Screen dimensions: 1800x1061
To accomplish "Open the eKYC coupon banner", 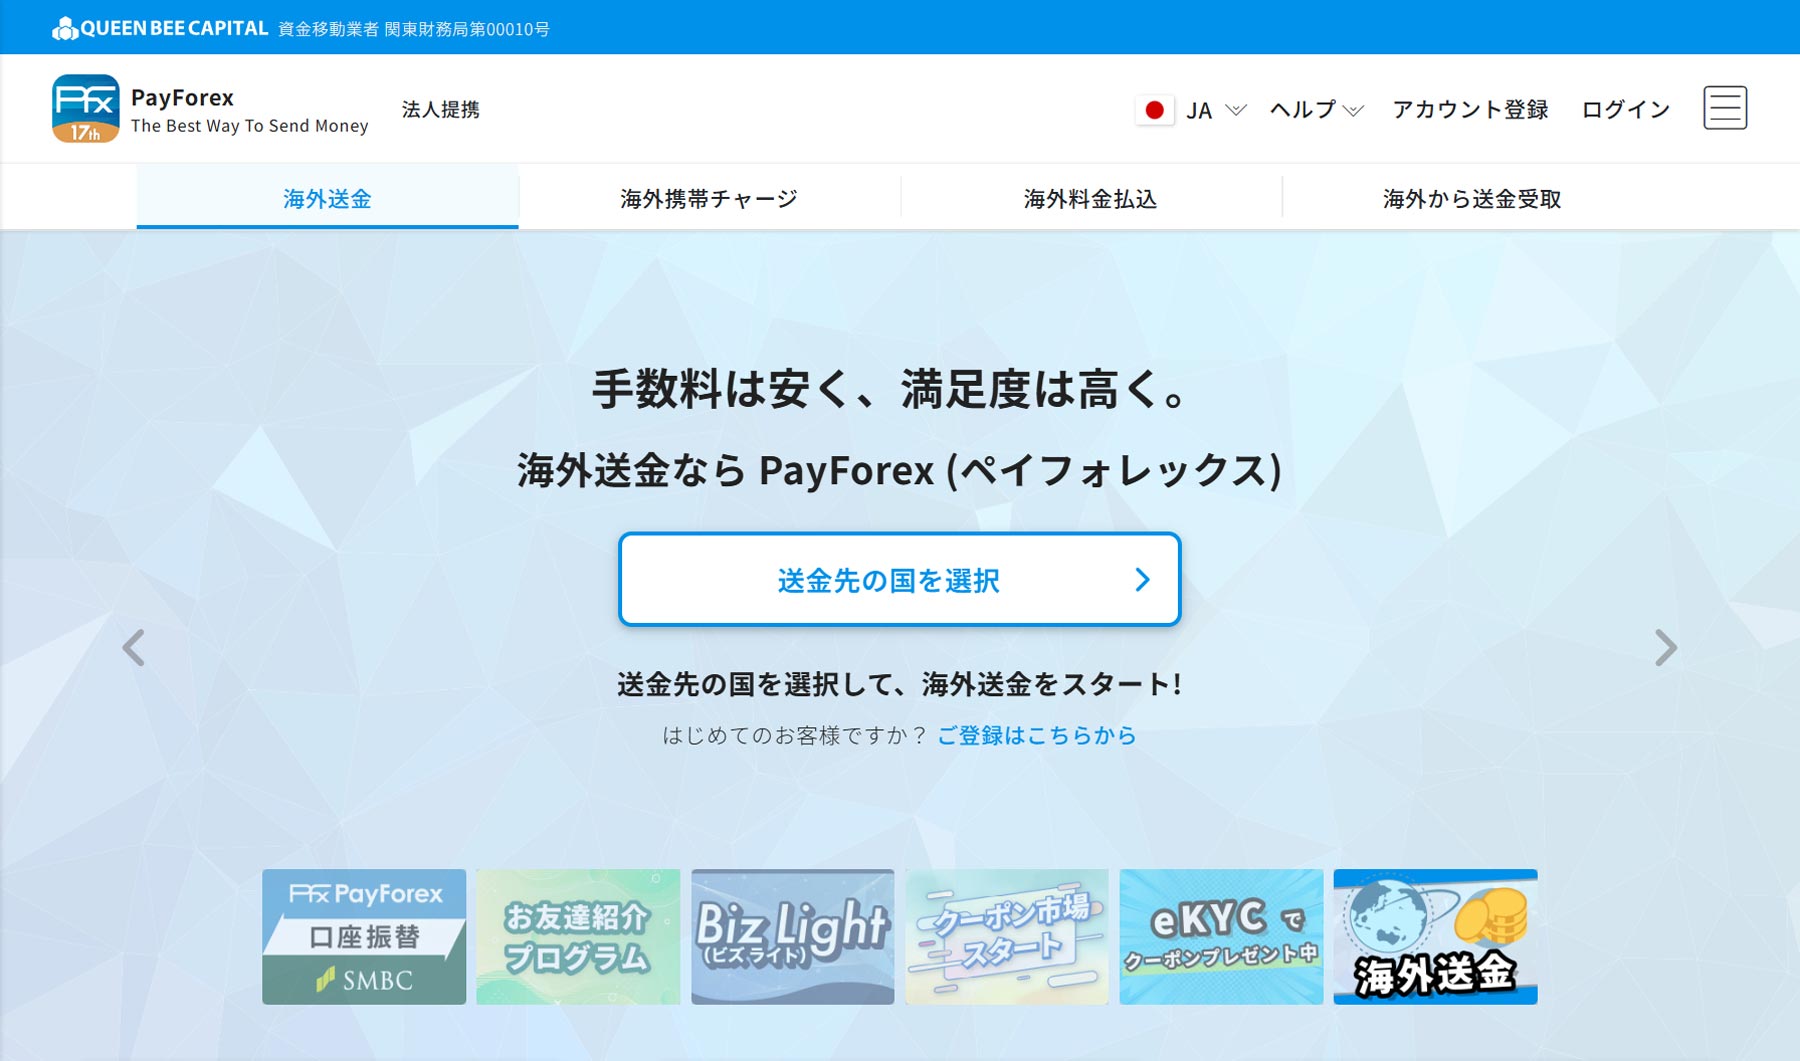I will click(x=1221, y=936).
